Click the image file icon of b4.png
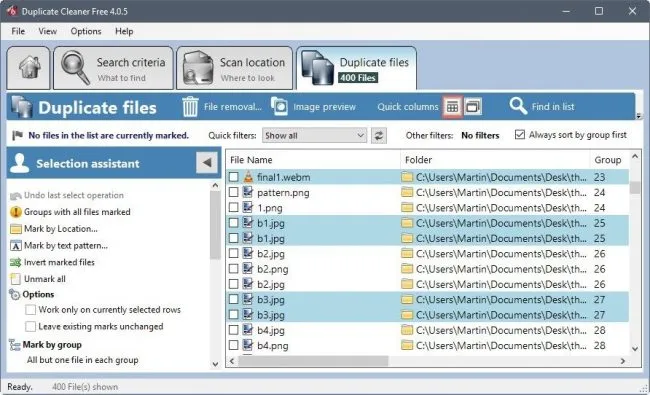 (248, 345)
